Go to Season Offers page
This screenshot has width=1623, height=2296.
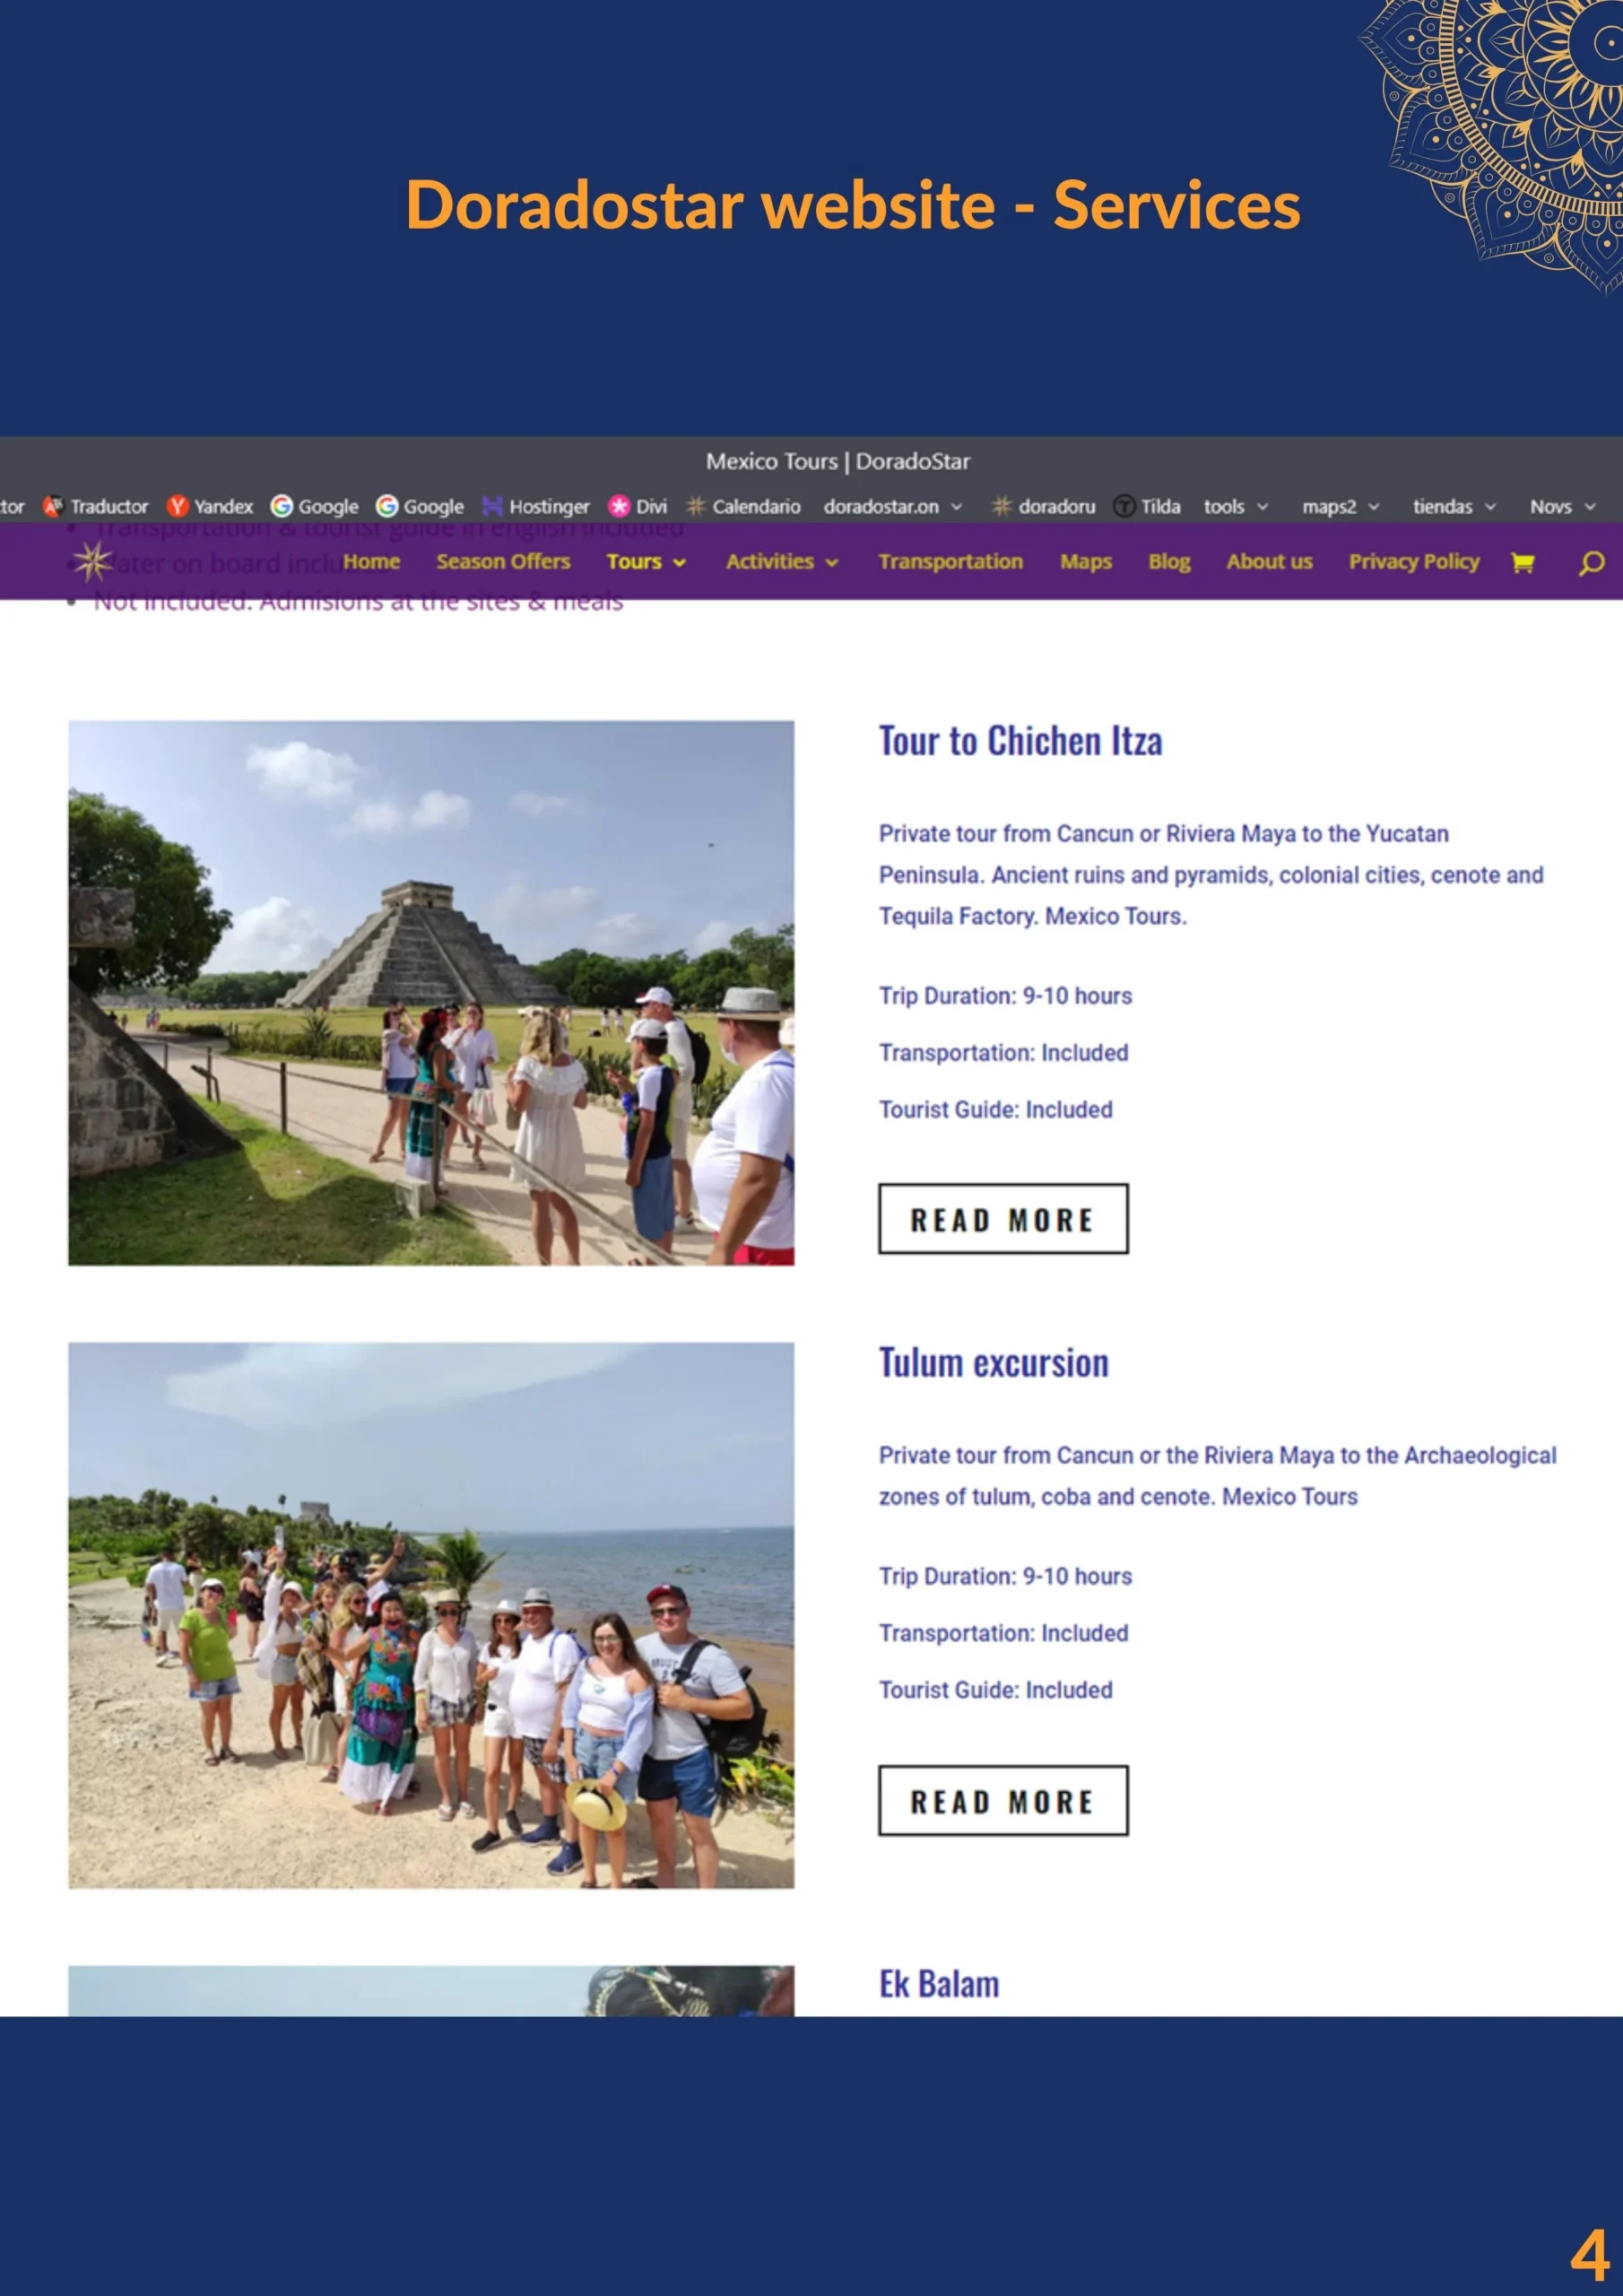(503, 562)
